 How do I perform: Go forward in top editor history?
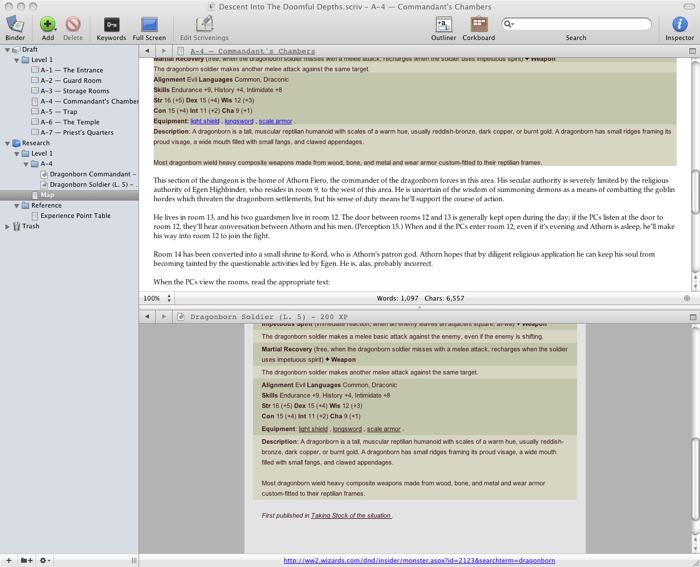(x=164, y=51)
